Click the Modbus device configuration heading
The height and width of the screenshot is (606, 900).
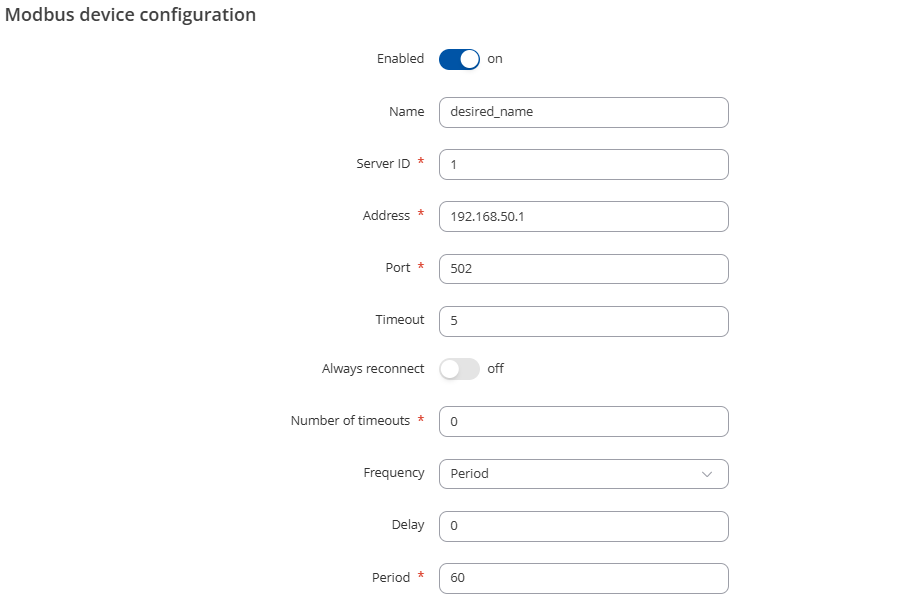[130, 15]
